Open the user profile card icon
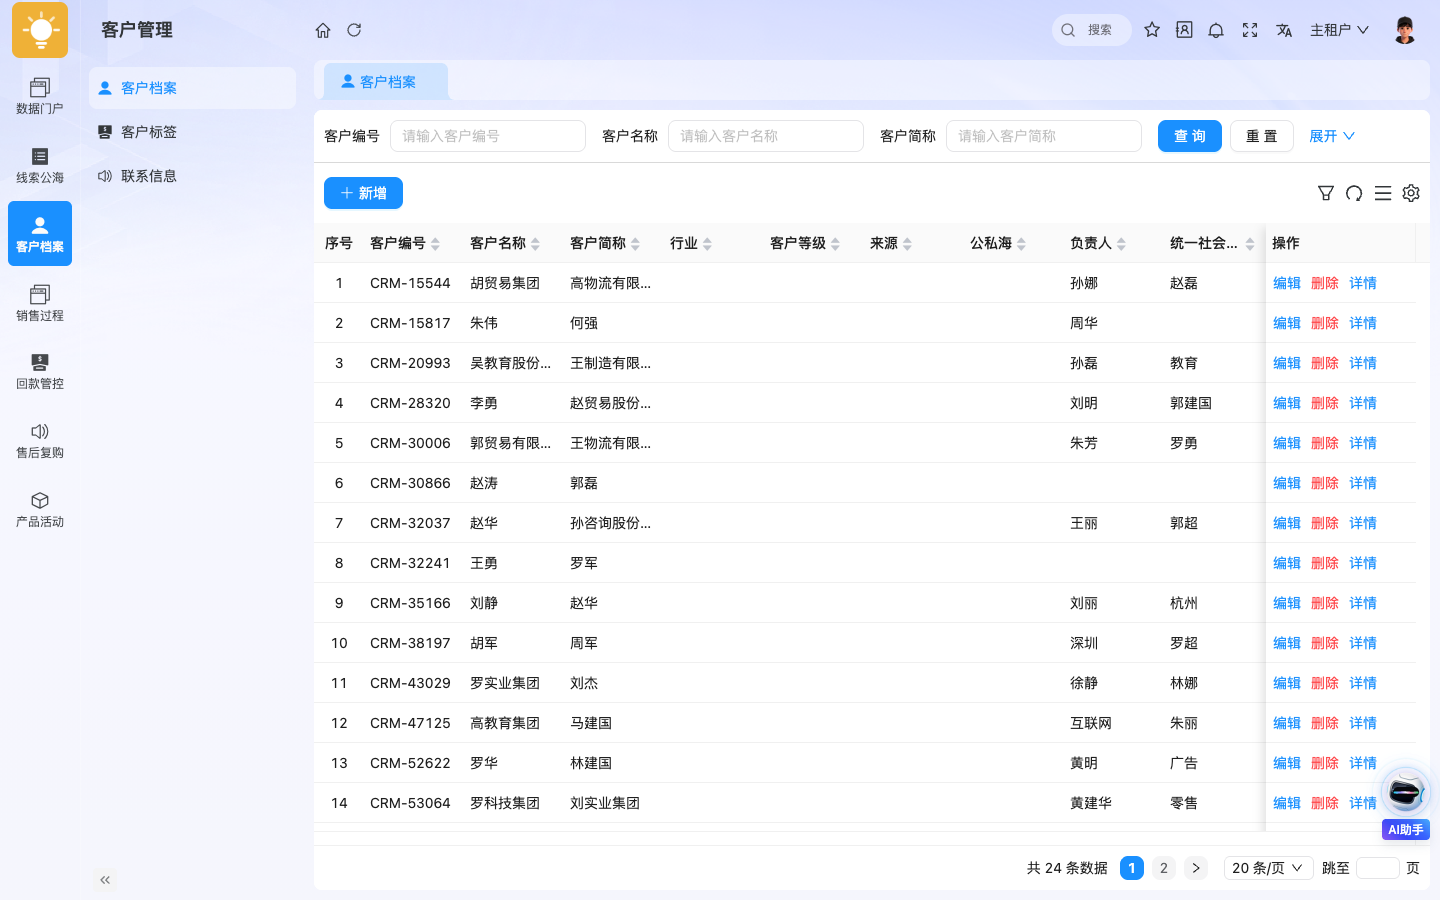This screenshot has height=900, width=1440. tap(1184, 30)
